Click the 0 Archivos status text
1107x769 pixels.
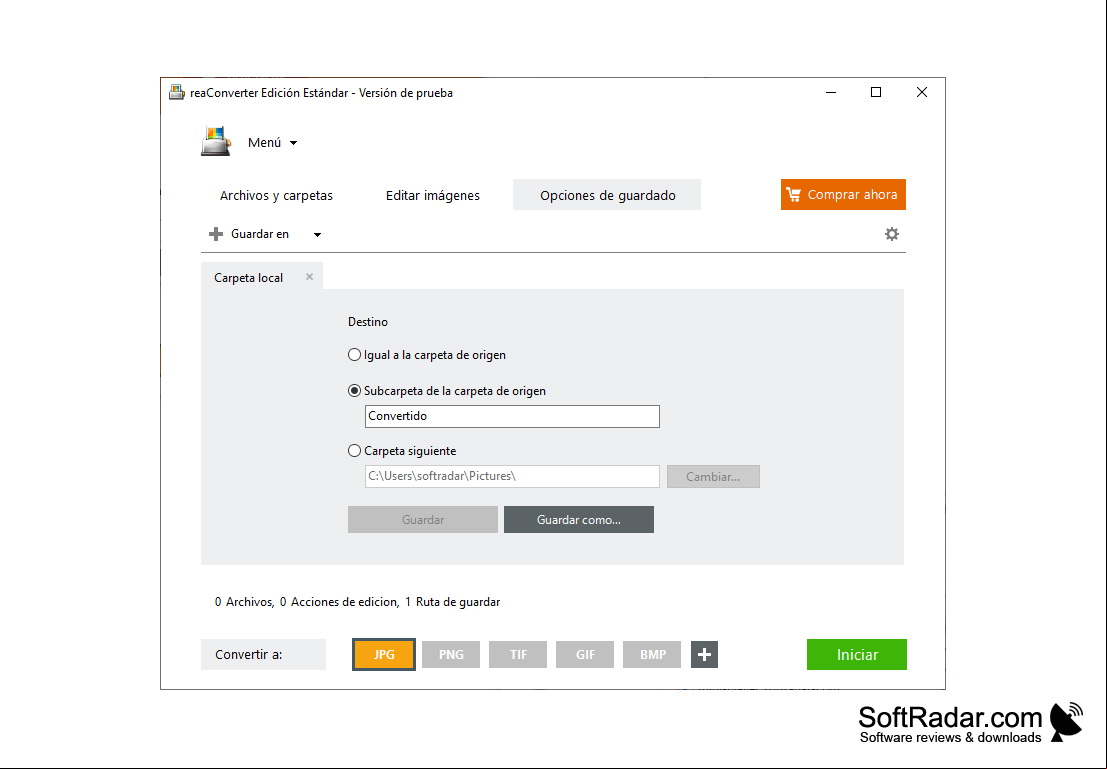point(244,602)
